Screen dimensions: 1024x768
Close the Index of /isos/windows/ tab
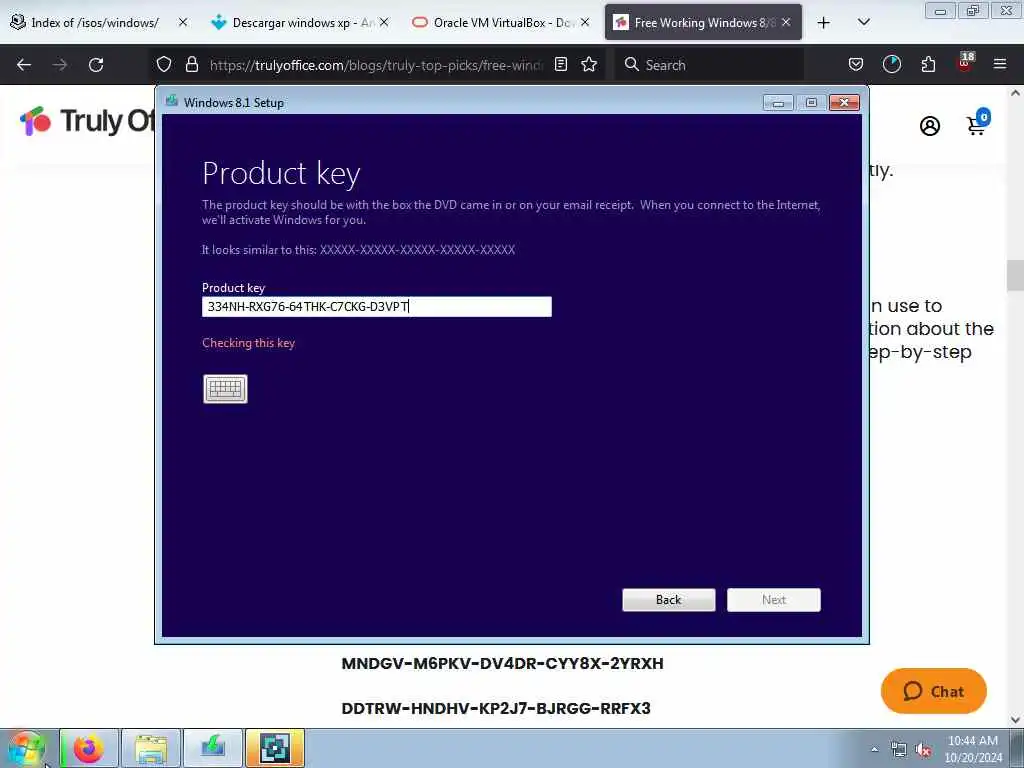[x=183, y=22]
